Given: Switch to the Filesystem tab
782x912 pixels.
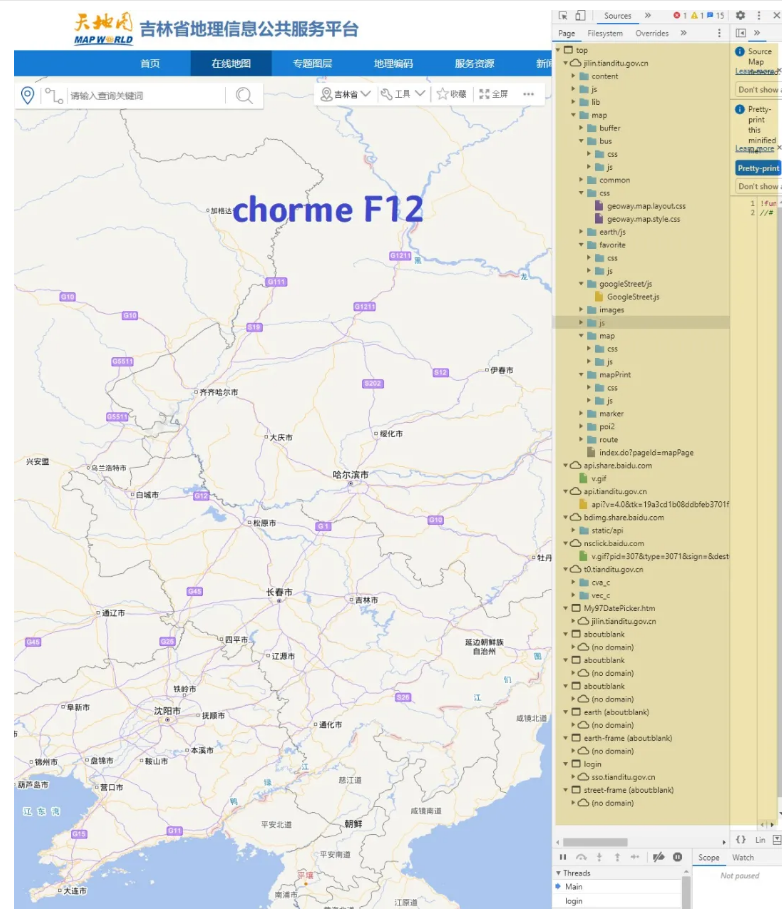Looking at the screenshot, I should click(x=605, y=33).
